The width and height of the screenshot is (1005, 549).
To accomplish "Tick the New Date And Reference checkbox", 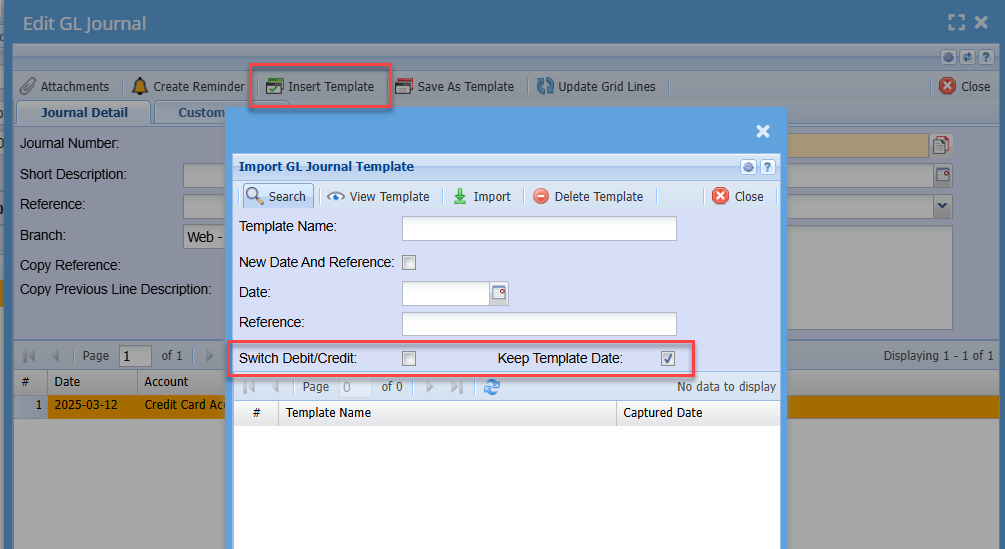I will (x=409, y=263).
